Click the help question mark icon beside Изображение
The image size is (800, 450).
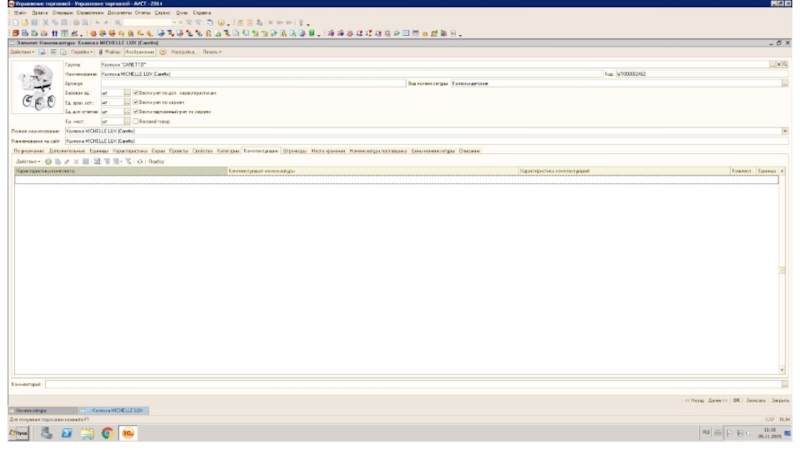pyautogui.click(x=163, y=51)
